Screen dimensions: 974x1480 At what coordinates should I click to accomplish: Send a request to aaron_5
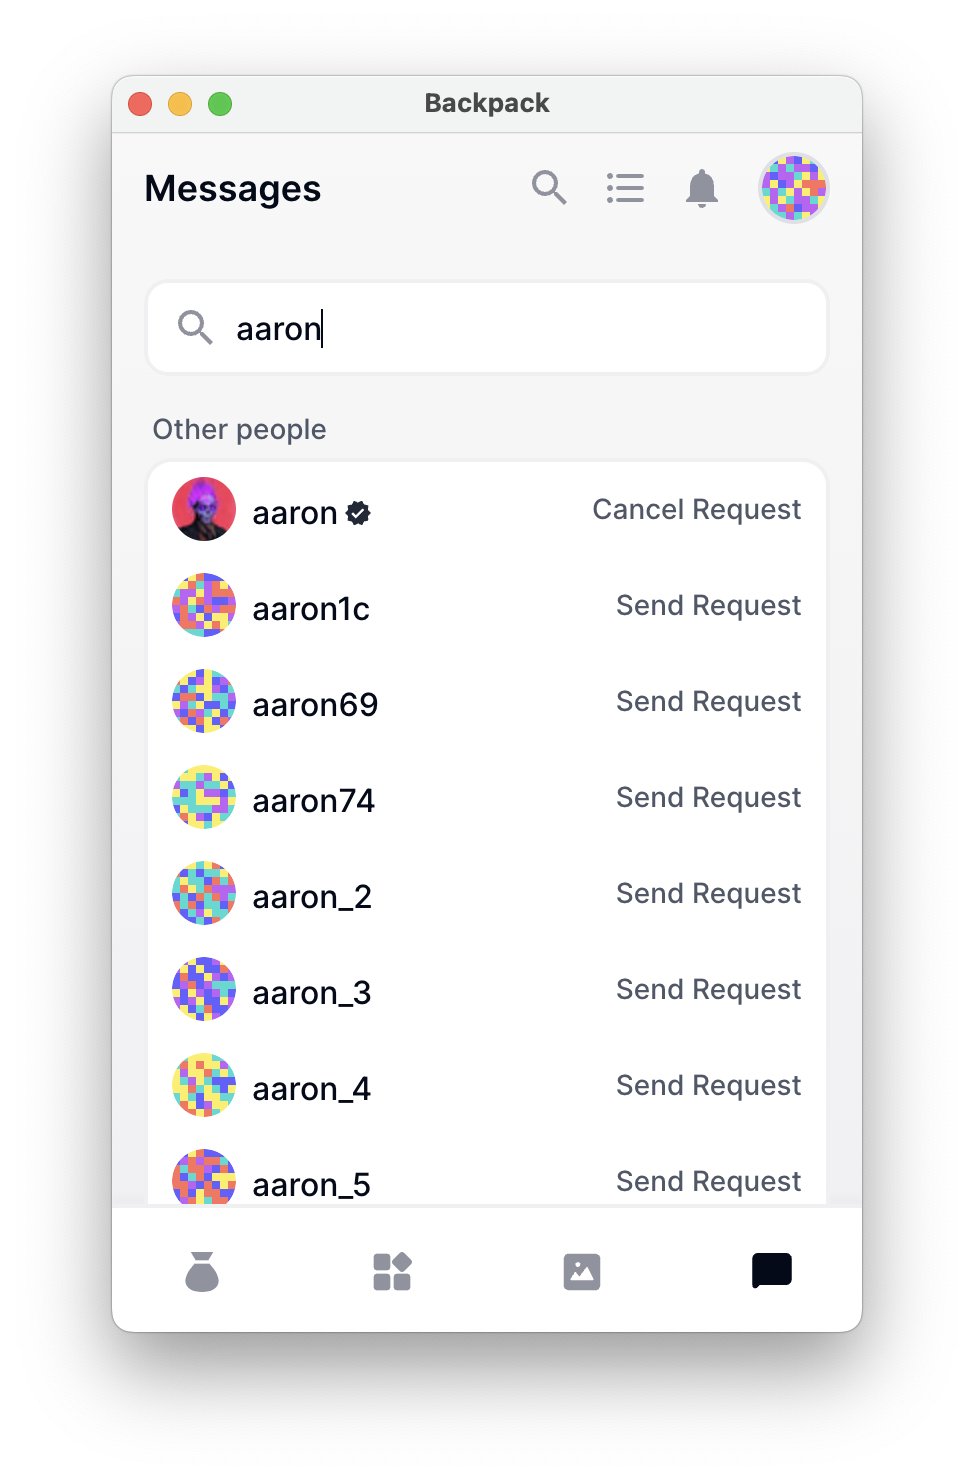708,1182
